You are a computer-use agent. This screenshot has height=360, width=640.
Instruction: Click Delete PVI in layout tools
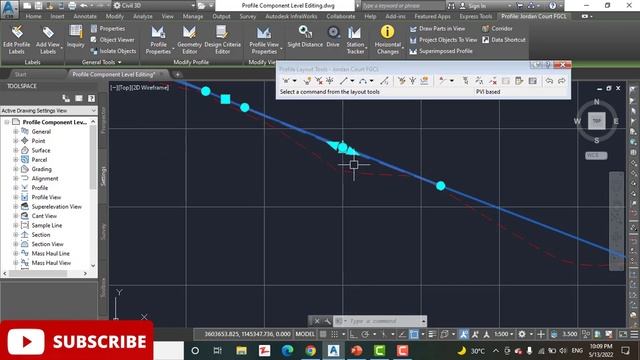[319, 81]
